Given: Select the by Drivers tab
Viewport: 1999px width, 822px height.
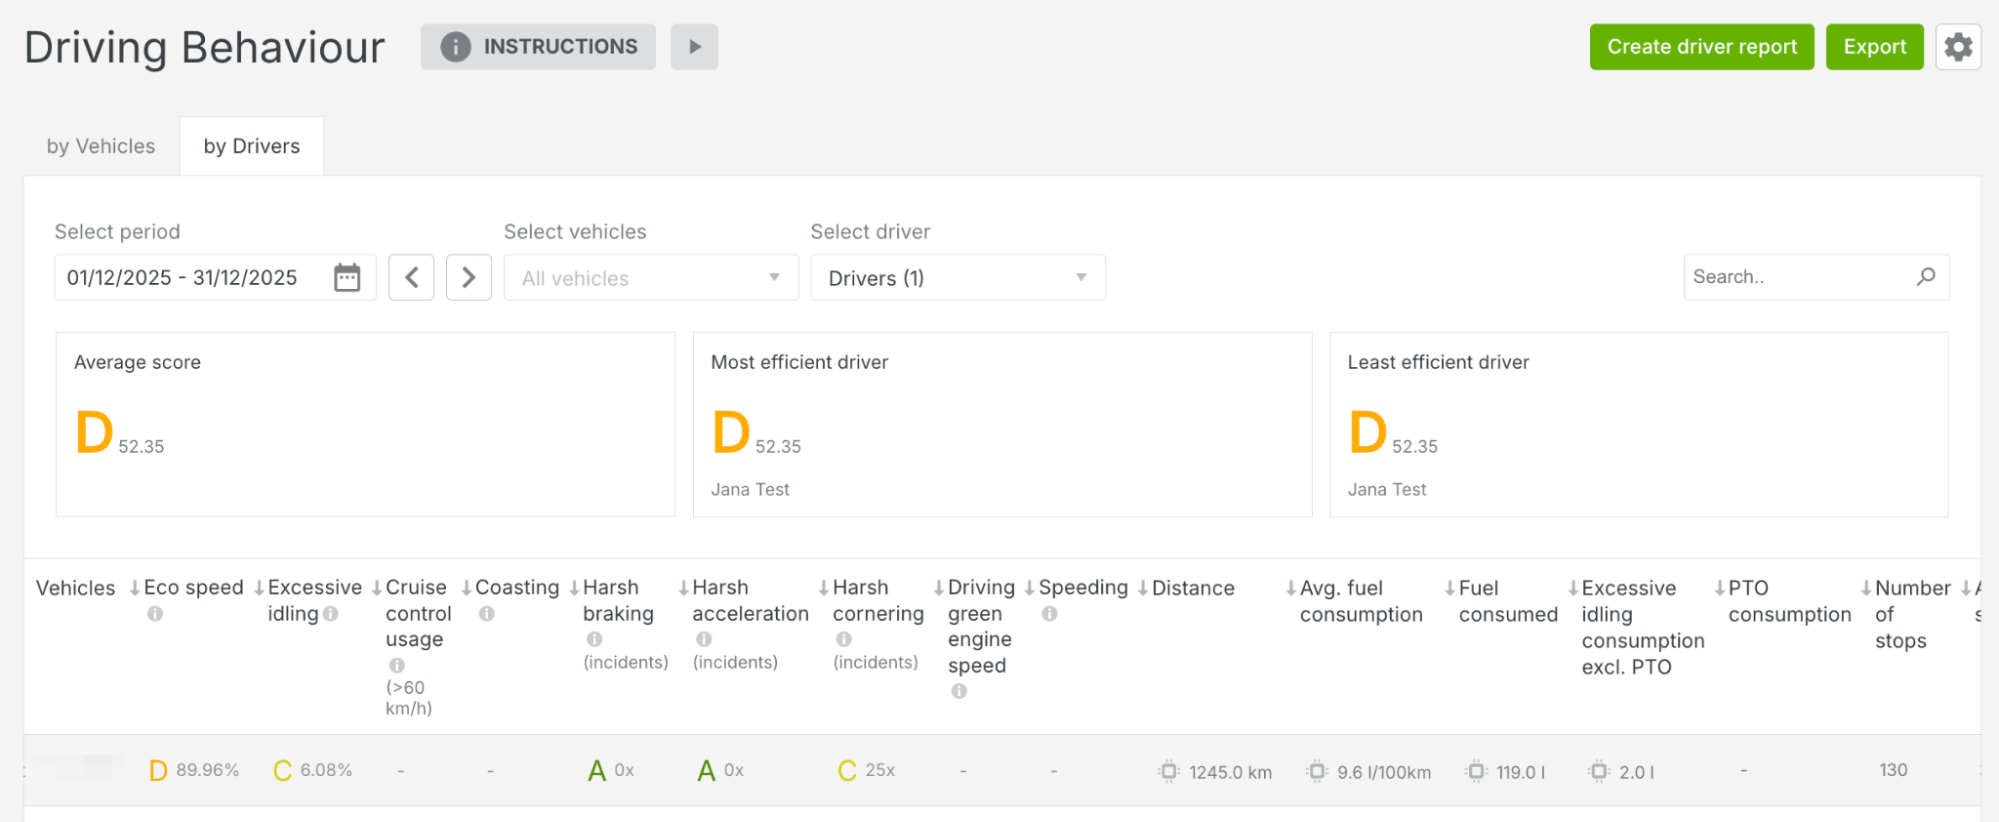Looking at the screenshot, I should pos(252,146).
